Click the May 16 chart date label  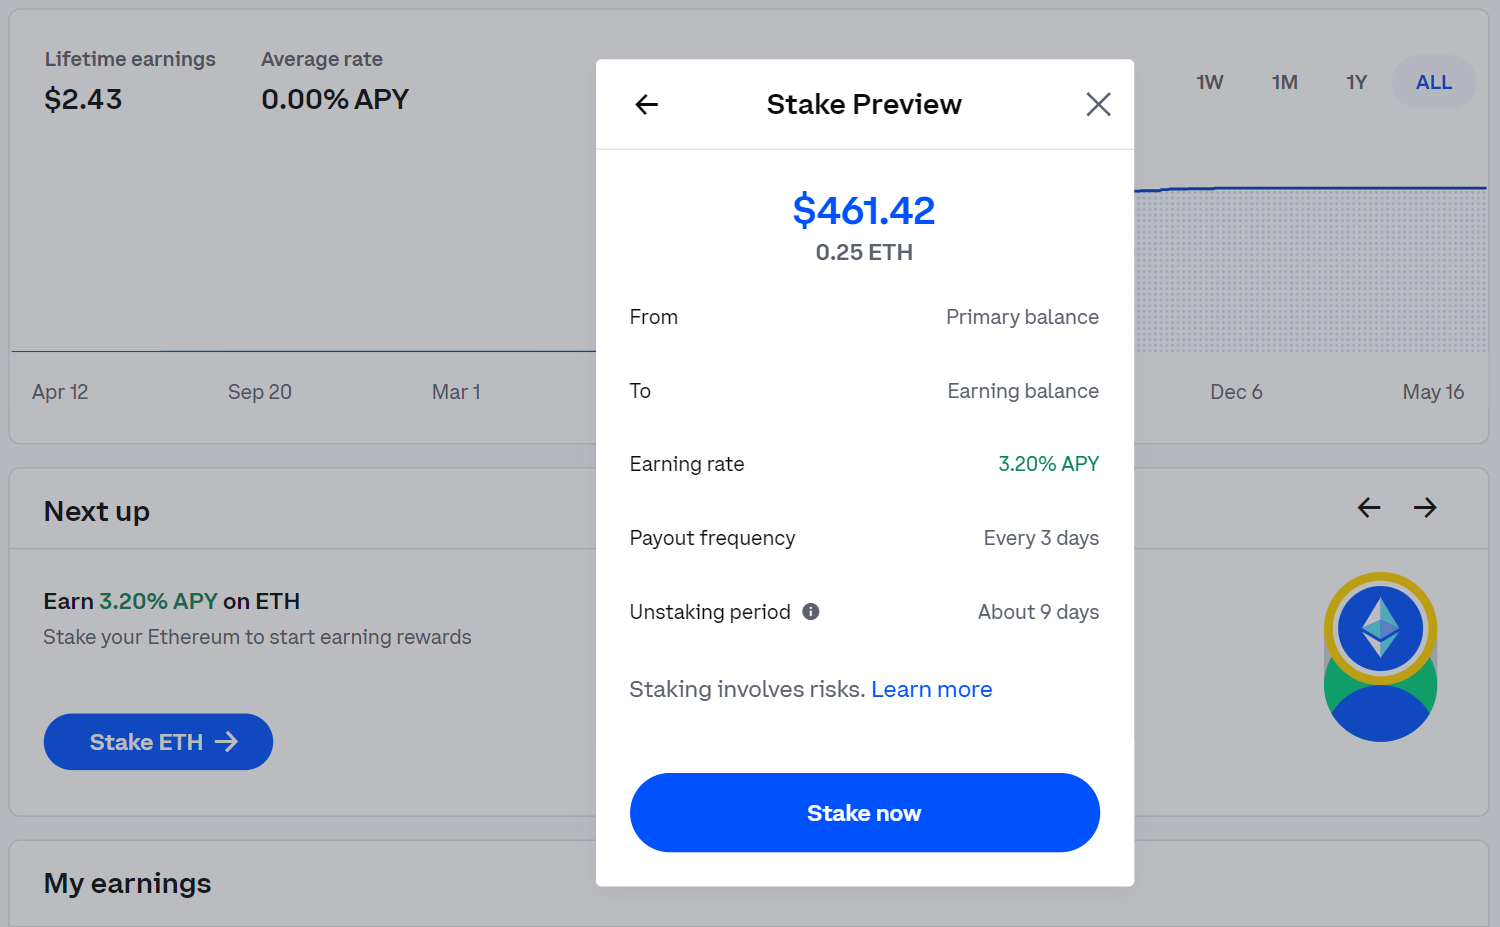1433,392
